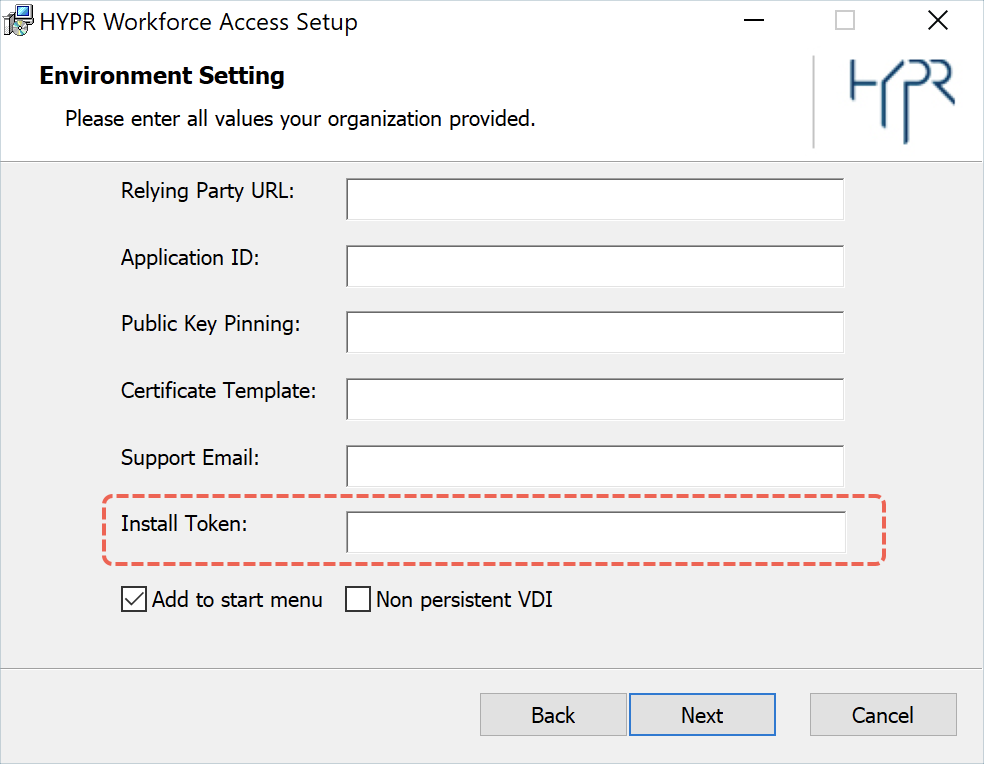Focus the Application ID text box
Image resolution: width=984 pixels, height=764 pixels.
pos(595,266)
